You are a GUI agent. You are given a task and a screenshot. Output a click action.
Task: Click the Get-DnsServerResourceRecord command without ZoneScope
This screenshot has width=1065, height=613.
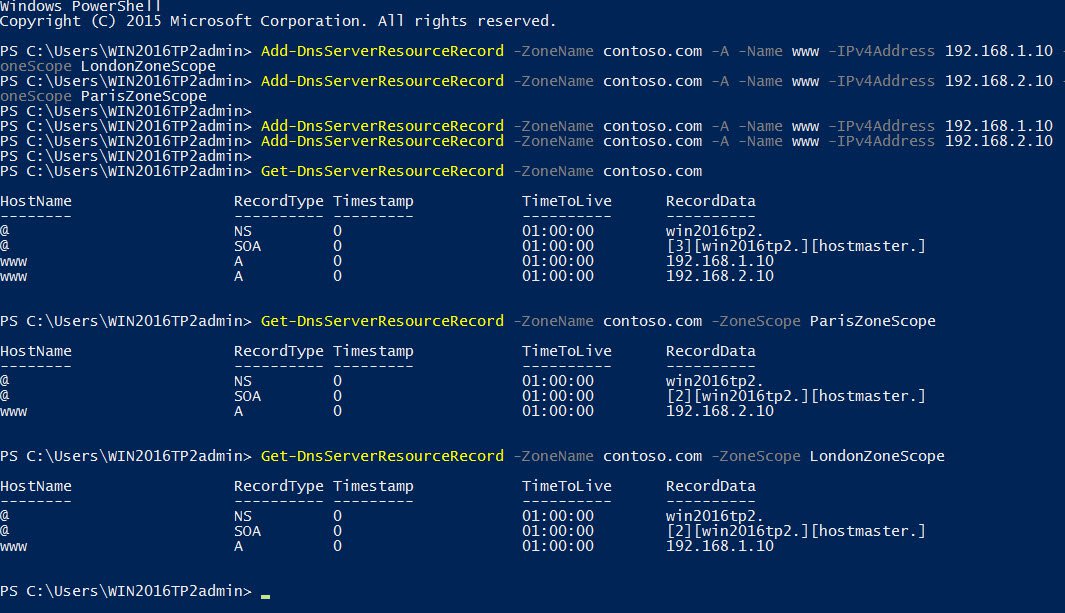[x=382, y=171]
